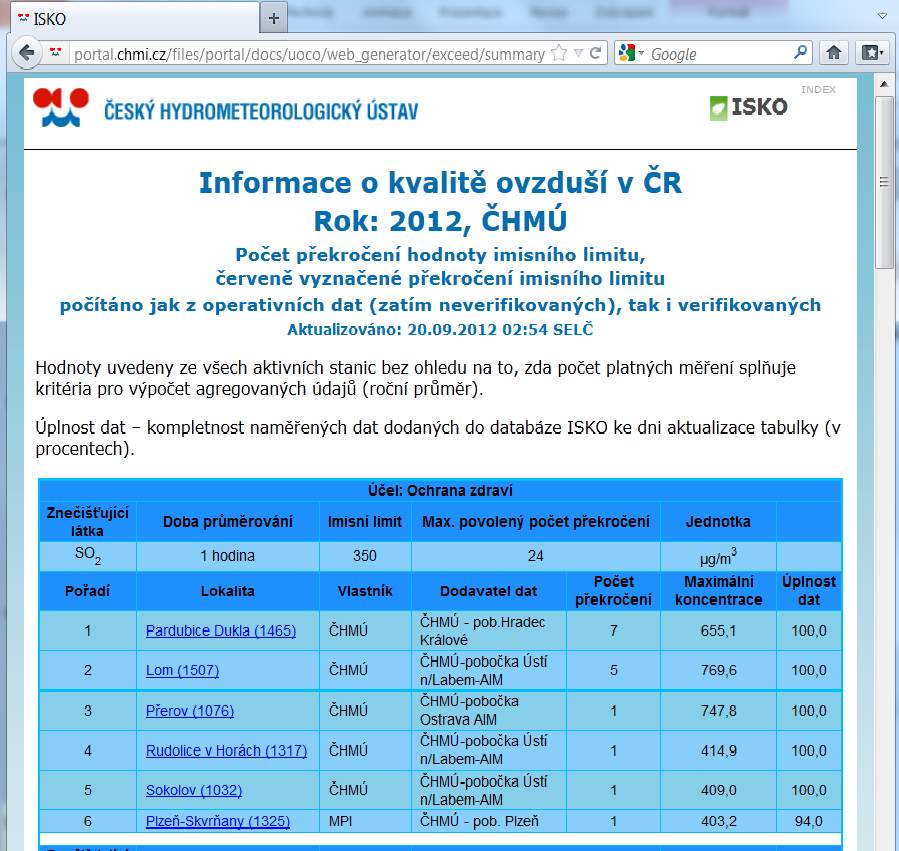The image size is (899, 851).
Task: Open the URL history dropdown arrow
Action: click(579, 53)
